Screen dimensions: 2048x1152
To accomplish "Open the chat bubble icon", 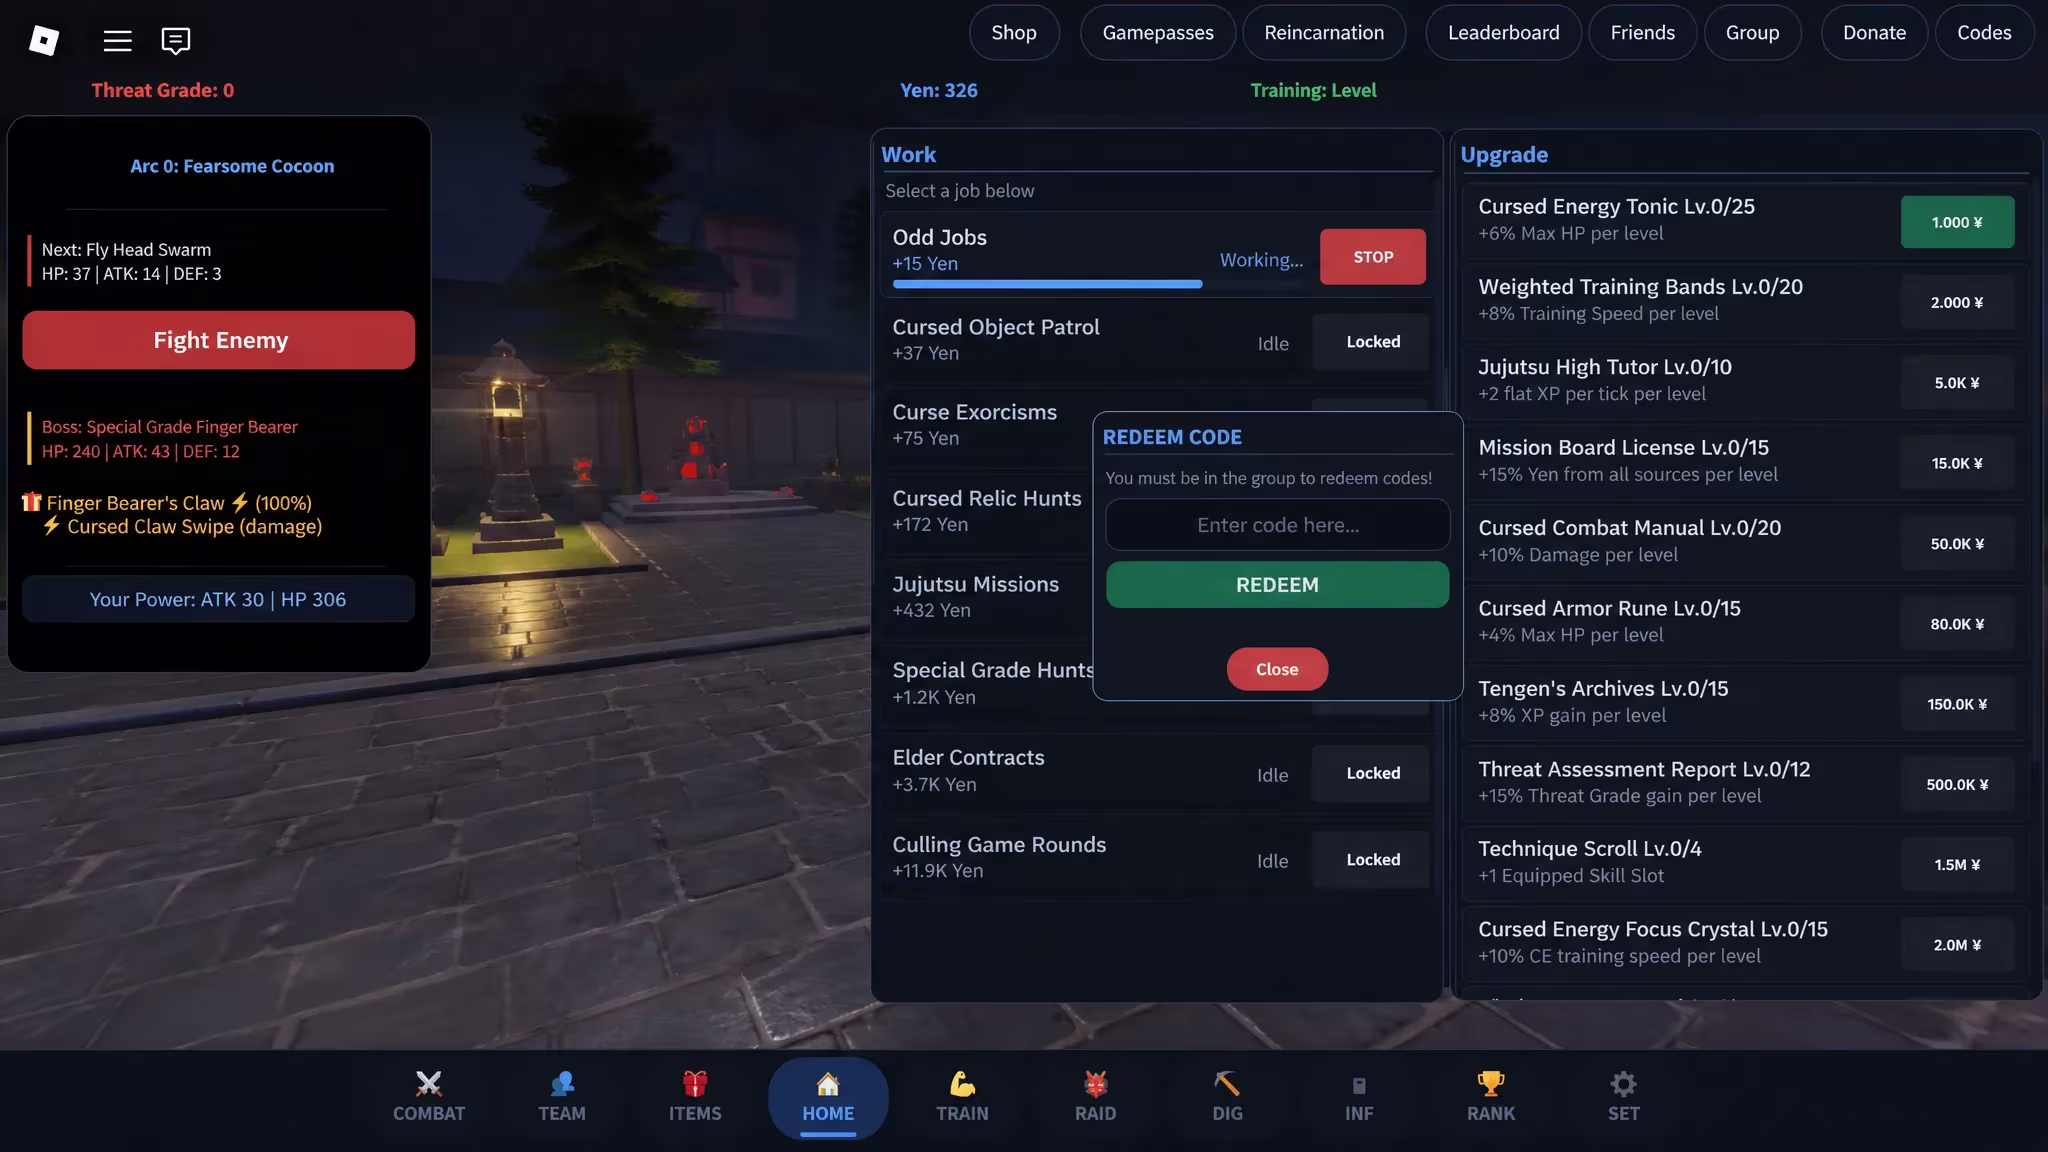I will point(176,40).
